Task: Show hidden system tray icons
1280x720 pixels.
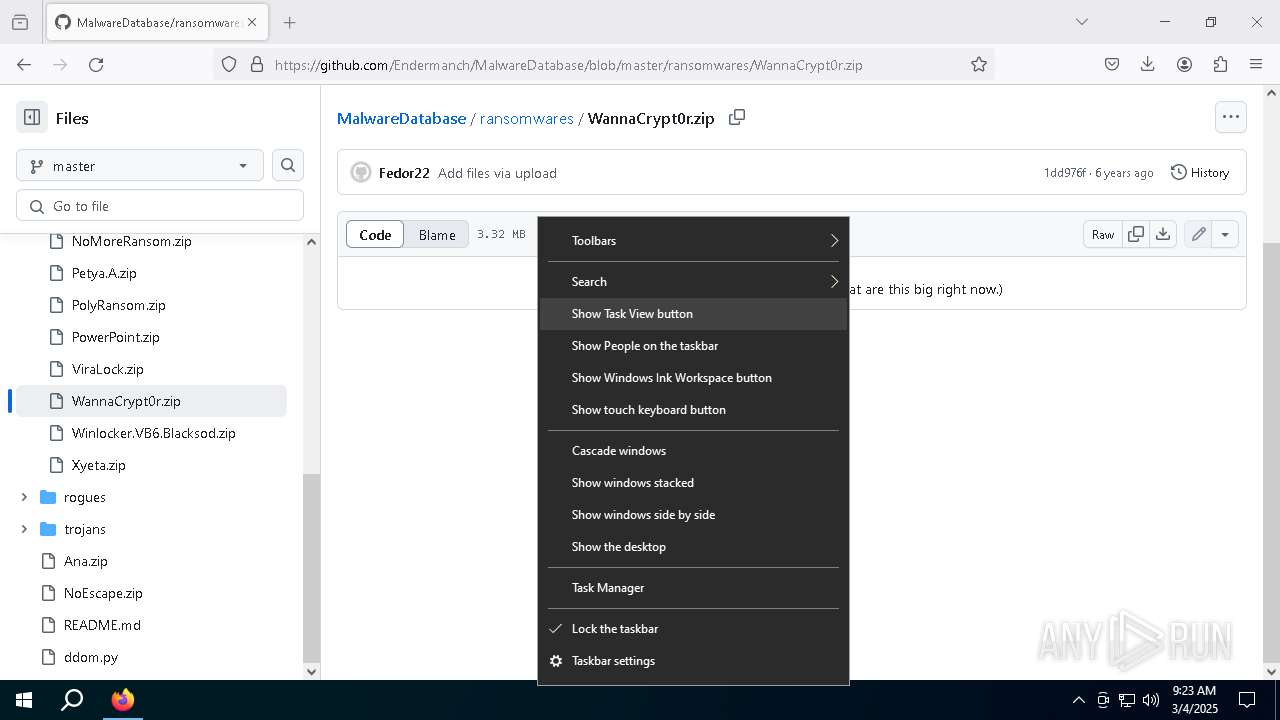Action: click(1078, 700)
